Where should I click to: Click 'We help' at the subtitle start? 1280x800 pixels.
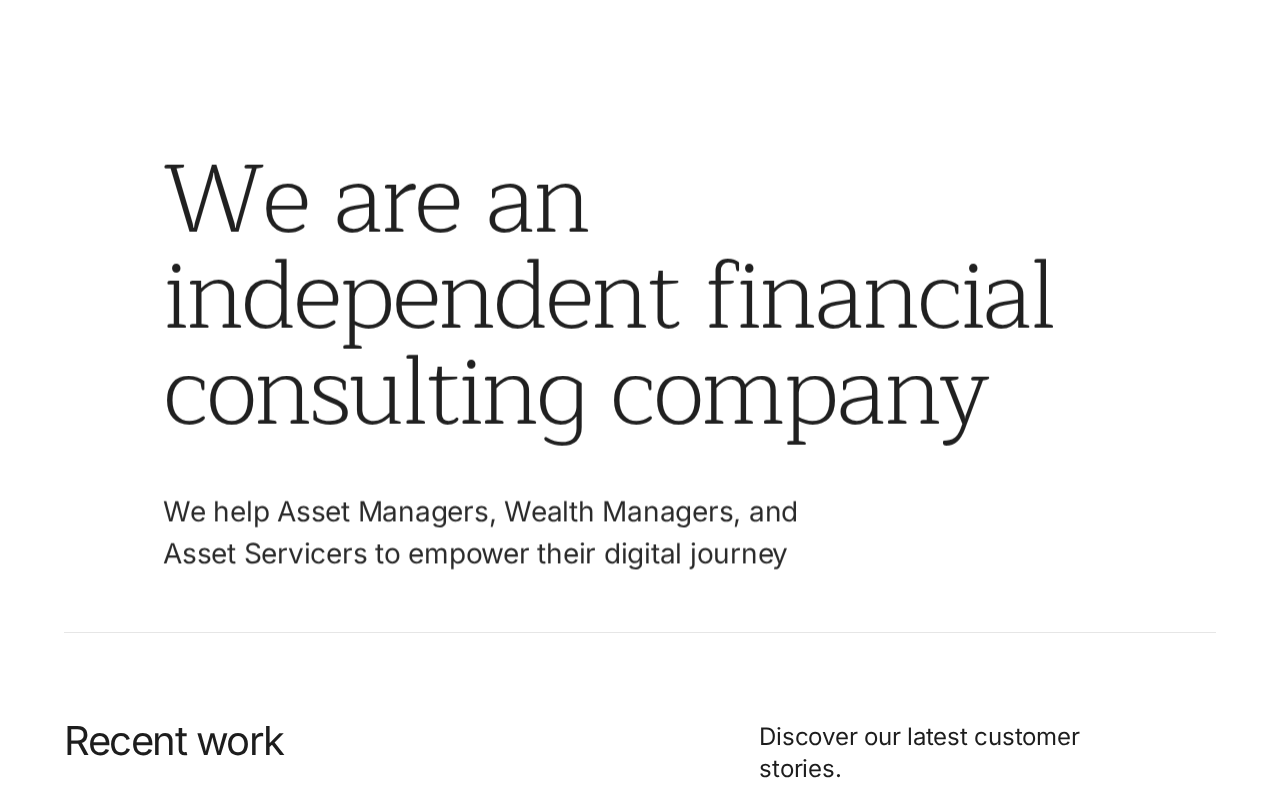tap(217, 513)
